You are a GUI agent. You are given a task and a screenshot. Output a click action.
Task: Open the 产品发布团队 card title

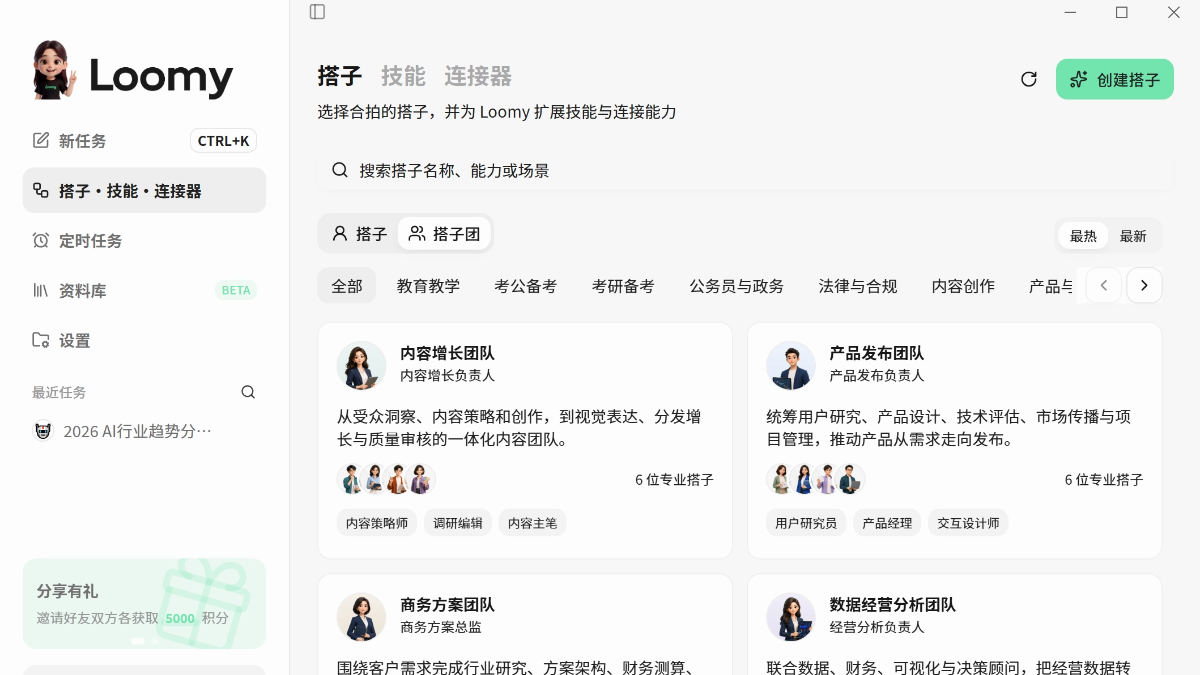click(877, 353)
